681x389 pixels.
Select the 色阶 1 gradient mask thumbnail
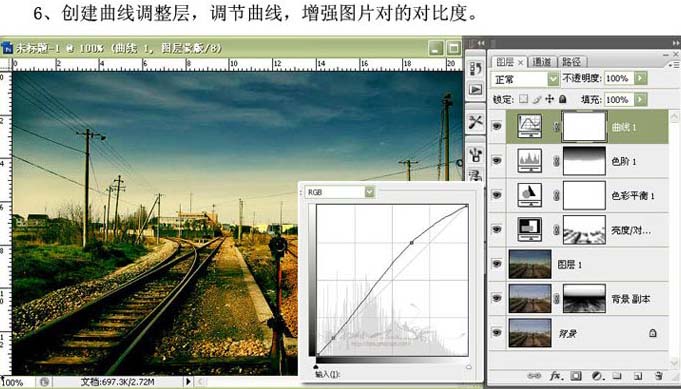584,161
